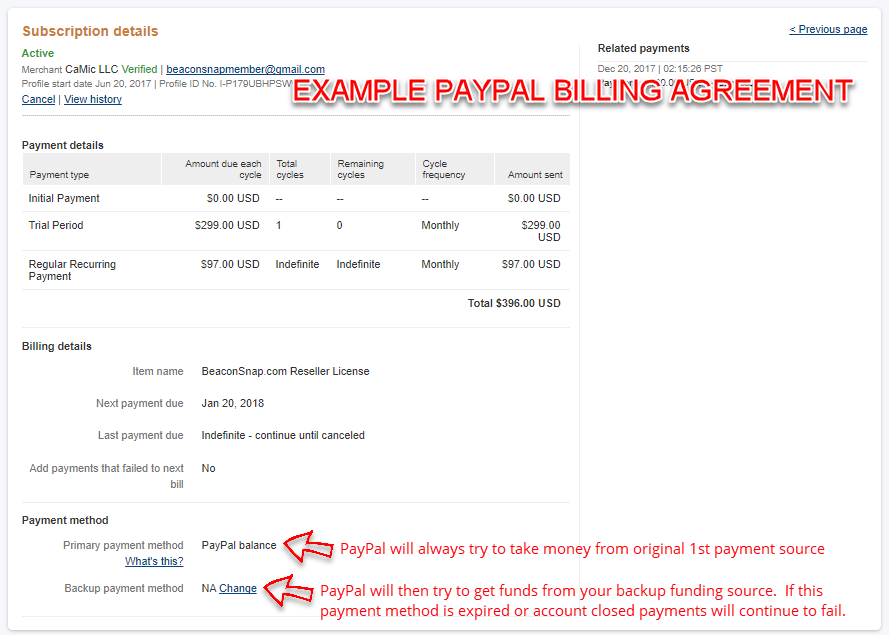Click the Remaining cycles column header
889x636 pixels.
(360, 169)
